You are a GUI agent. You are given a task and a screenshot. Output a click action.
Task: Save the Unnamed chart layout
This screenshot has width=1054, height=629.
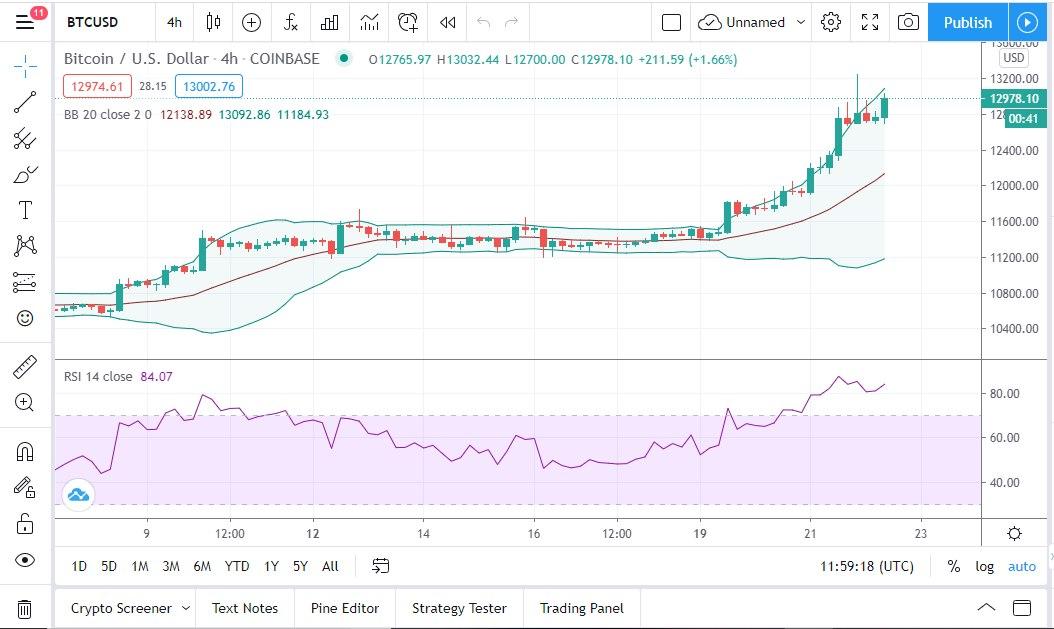coord(741,22)
